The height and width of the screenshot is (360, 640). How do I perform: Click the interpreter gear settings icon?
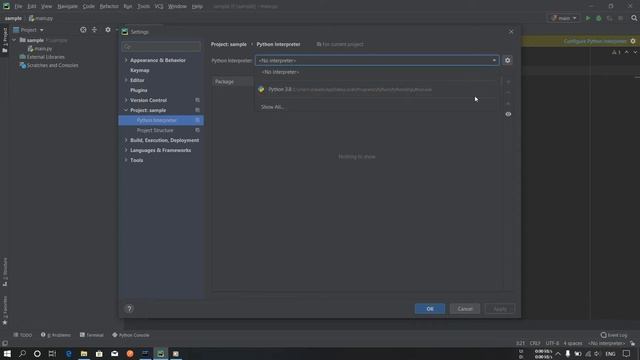[507, 60]
